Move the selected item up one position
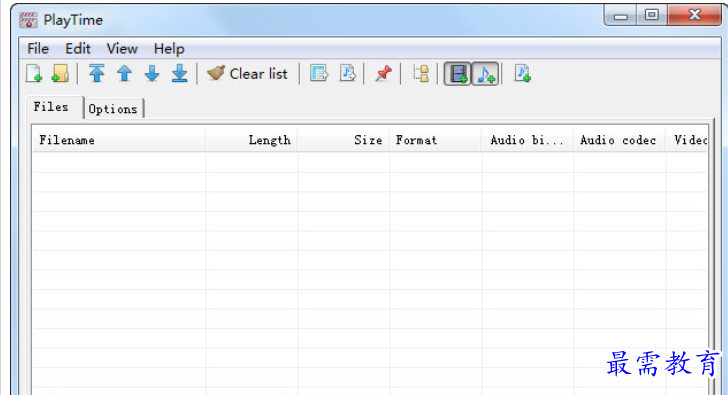Viewport: 728px width, 395px height. pos(124,73)
